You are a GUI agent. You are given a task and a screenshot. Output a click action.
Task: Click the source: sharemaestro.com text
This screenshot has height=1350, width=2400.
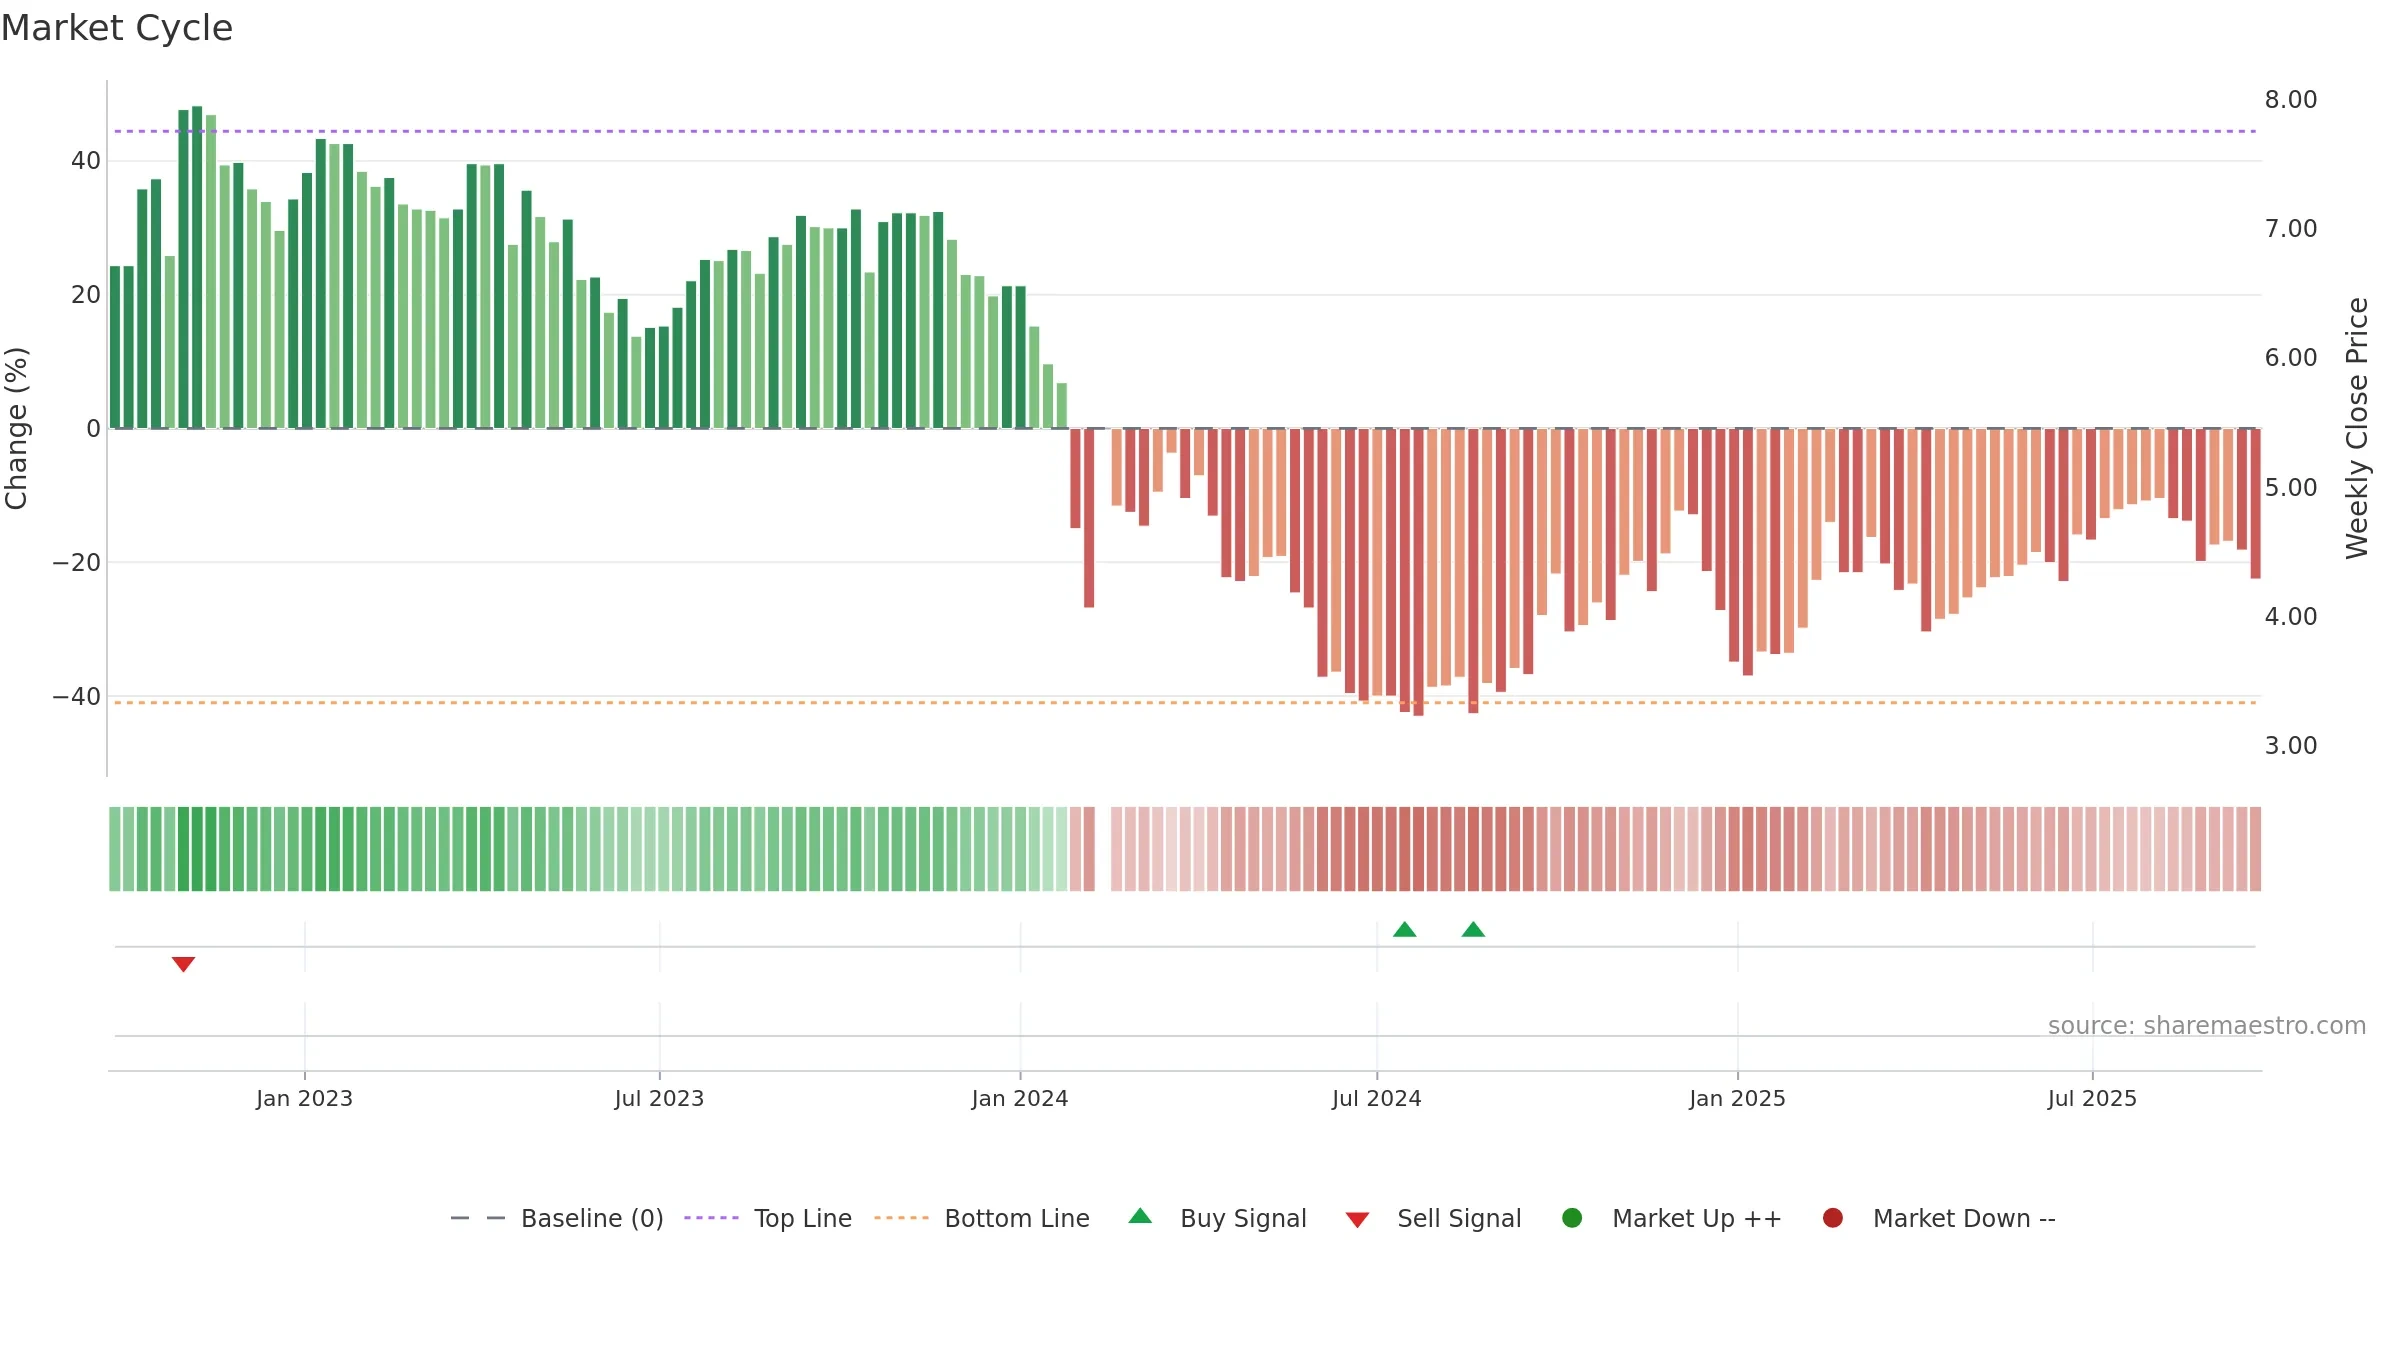tap(2207, 1026)
